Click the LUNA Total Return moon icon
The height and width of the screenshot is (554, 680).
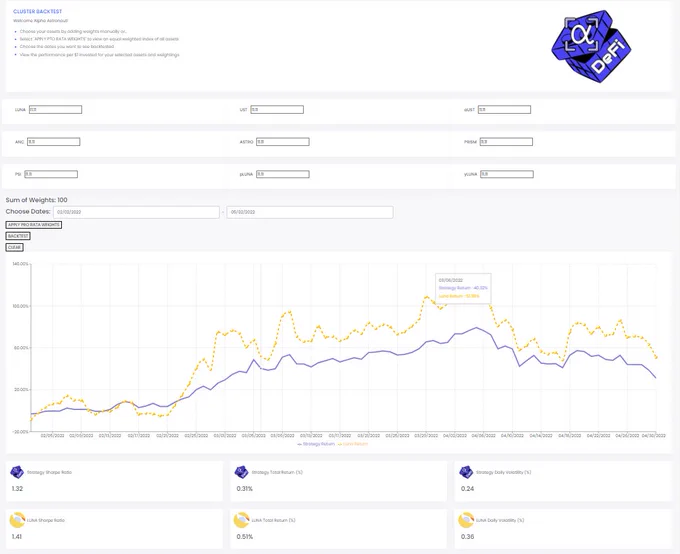point(241,520)
